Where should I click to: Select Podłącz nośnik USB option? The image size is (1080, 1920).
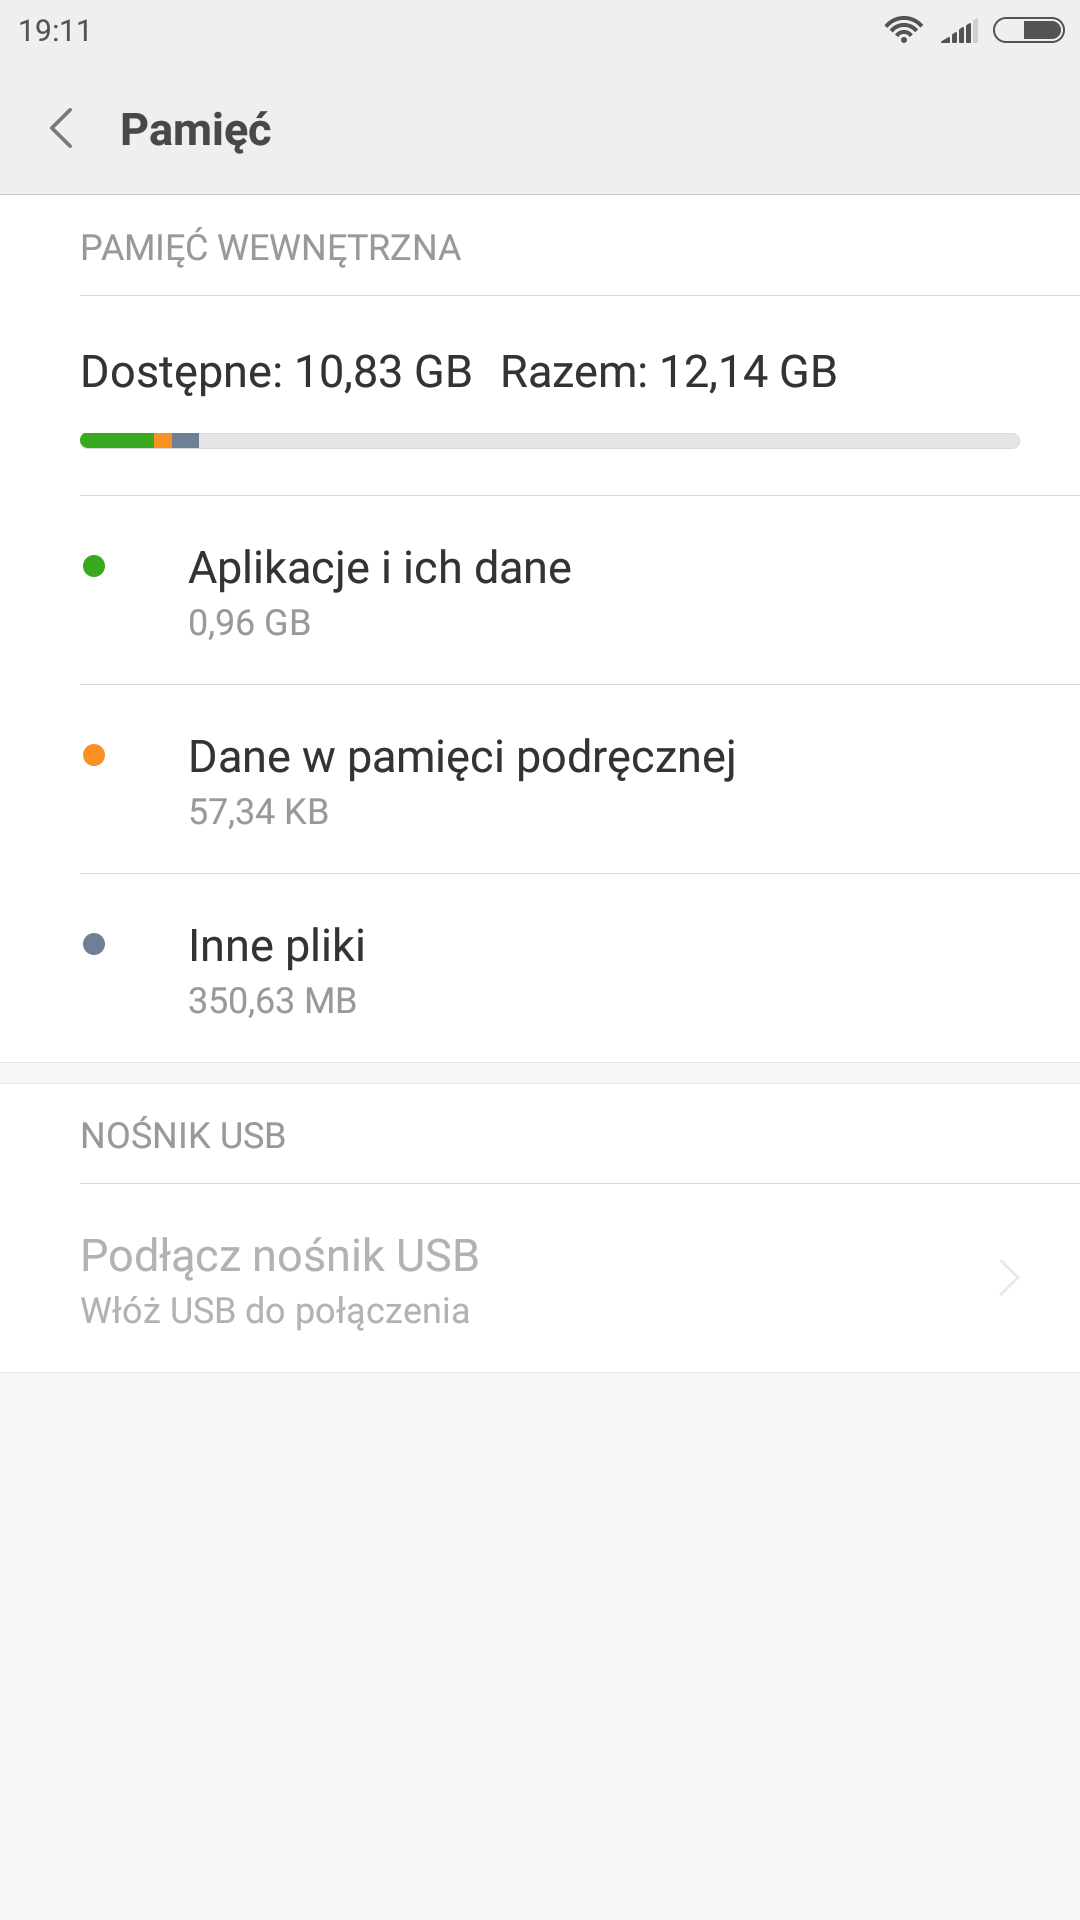280,1278
